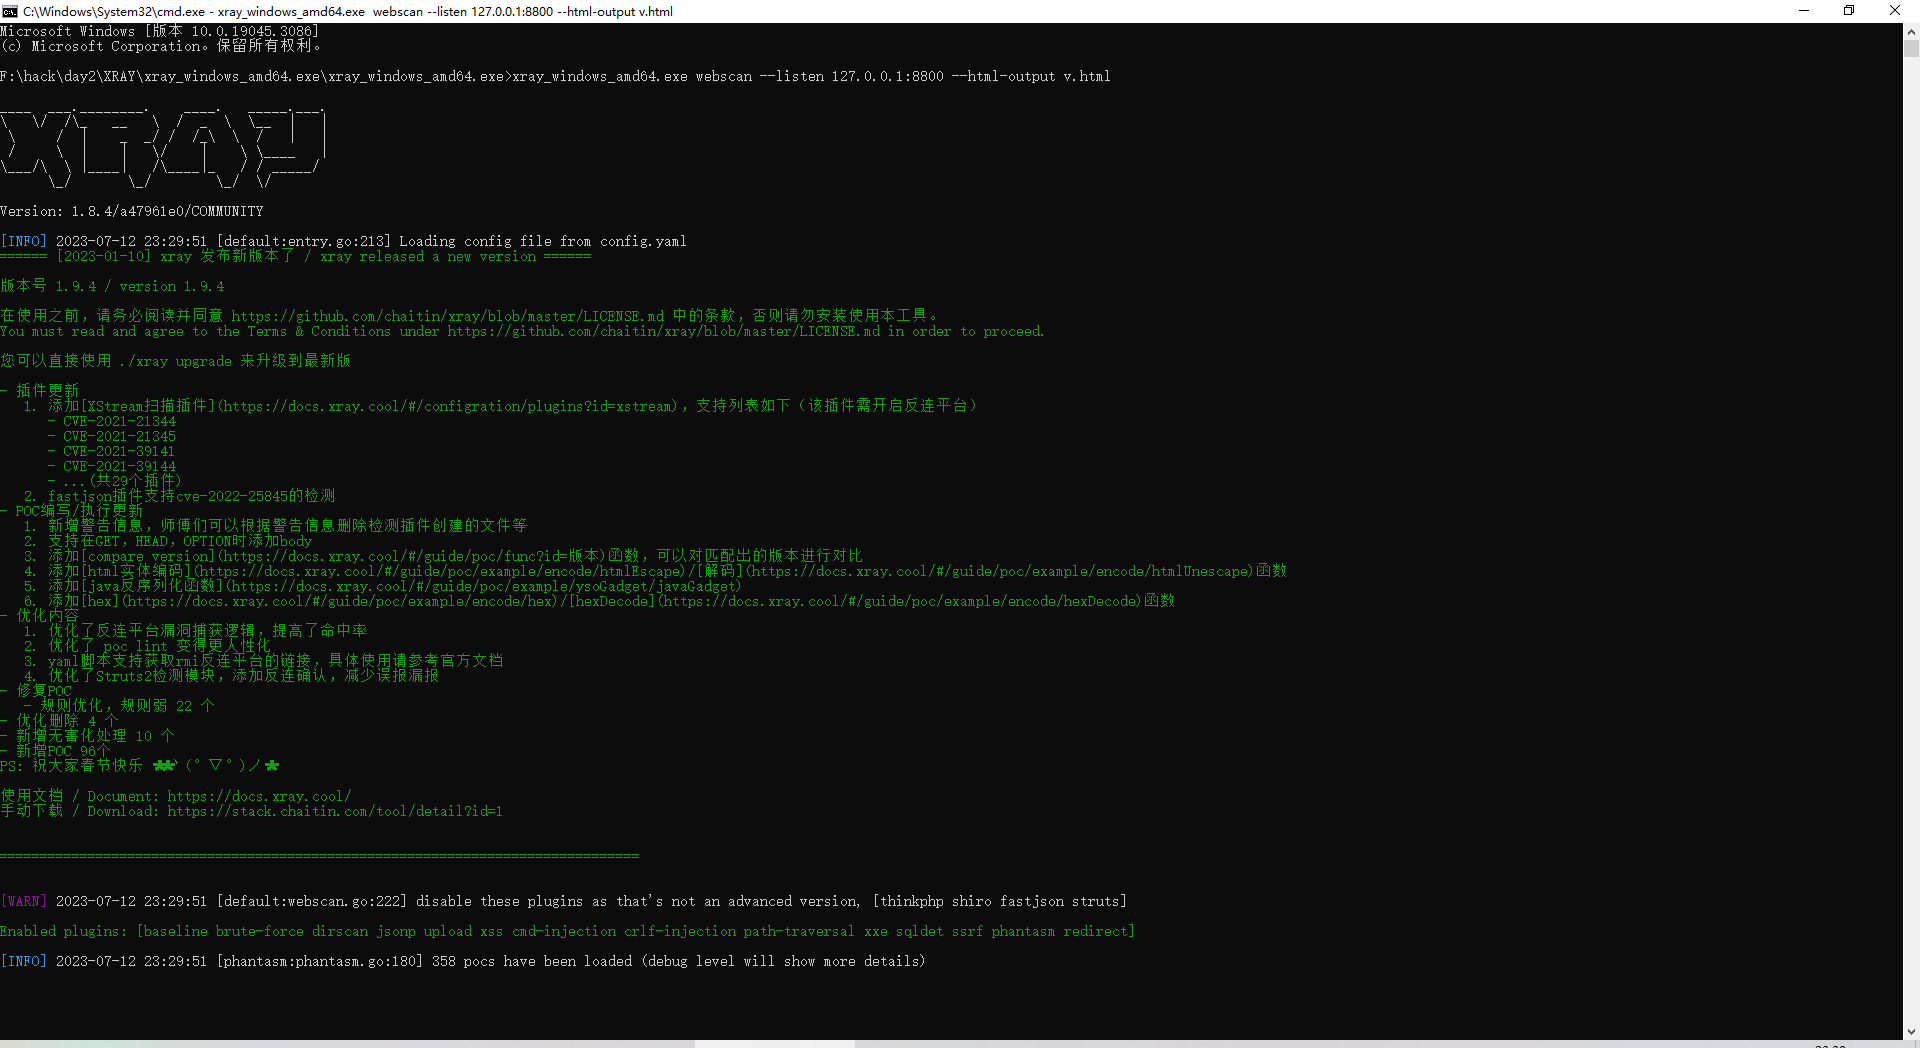Click the first [INFO] tag, Loading config line

[24, 241]
